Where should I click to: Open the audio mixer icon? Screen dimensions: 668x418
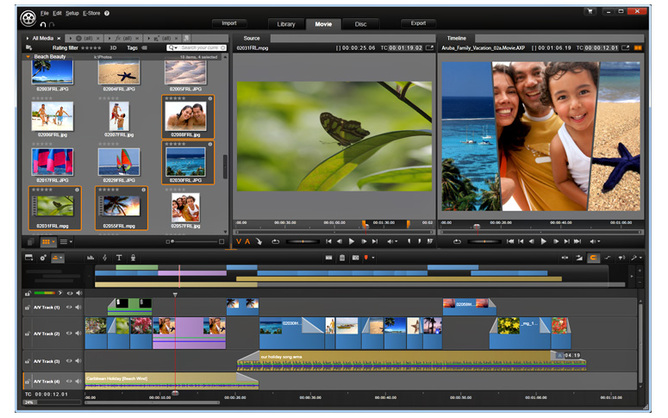click(x=90, y=257)
